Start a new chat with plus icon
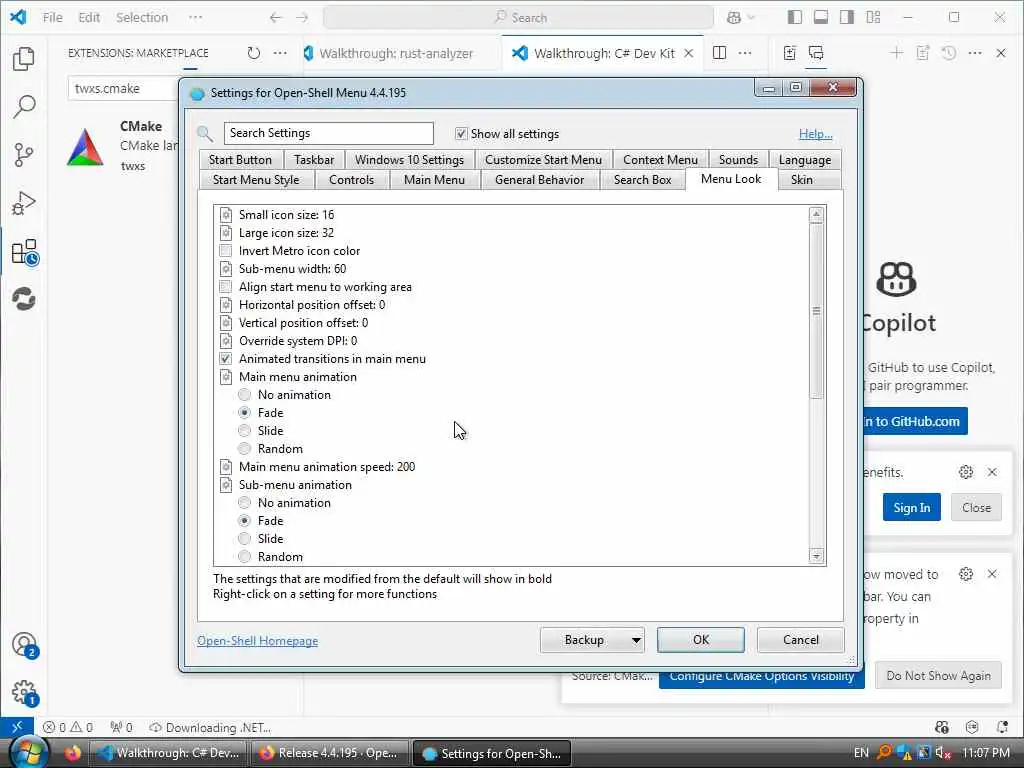The width and height of the screenshot is (1024, 768). [x=896, y=53]
